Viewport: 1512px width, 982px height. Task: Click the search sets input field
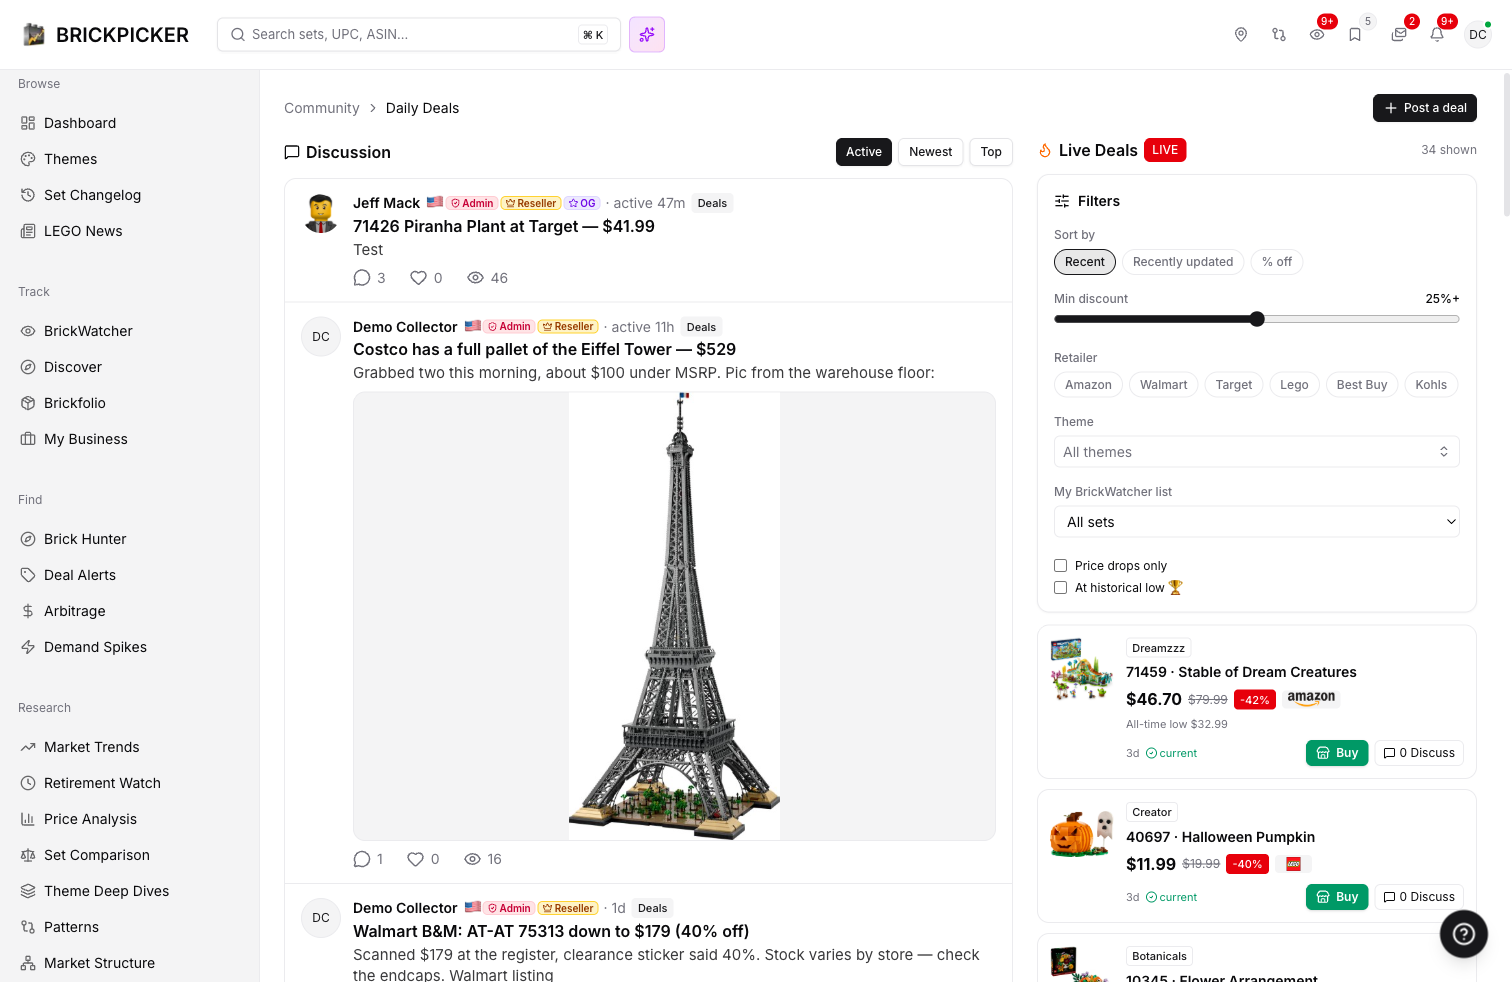pyautogui.click(x=419, y=35)
